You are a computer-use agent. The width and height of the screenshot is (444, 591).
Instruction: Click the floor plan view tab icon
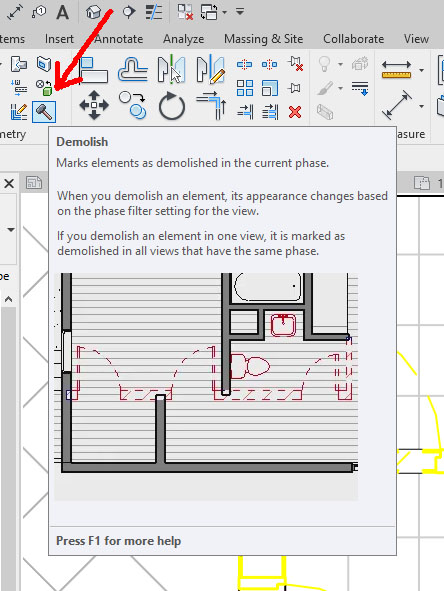(34, 183)
